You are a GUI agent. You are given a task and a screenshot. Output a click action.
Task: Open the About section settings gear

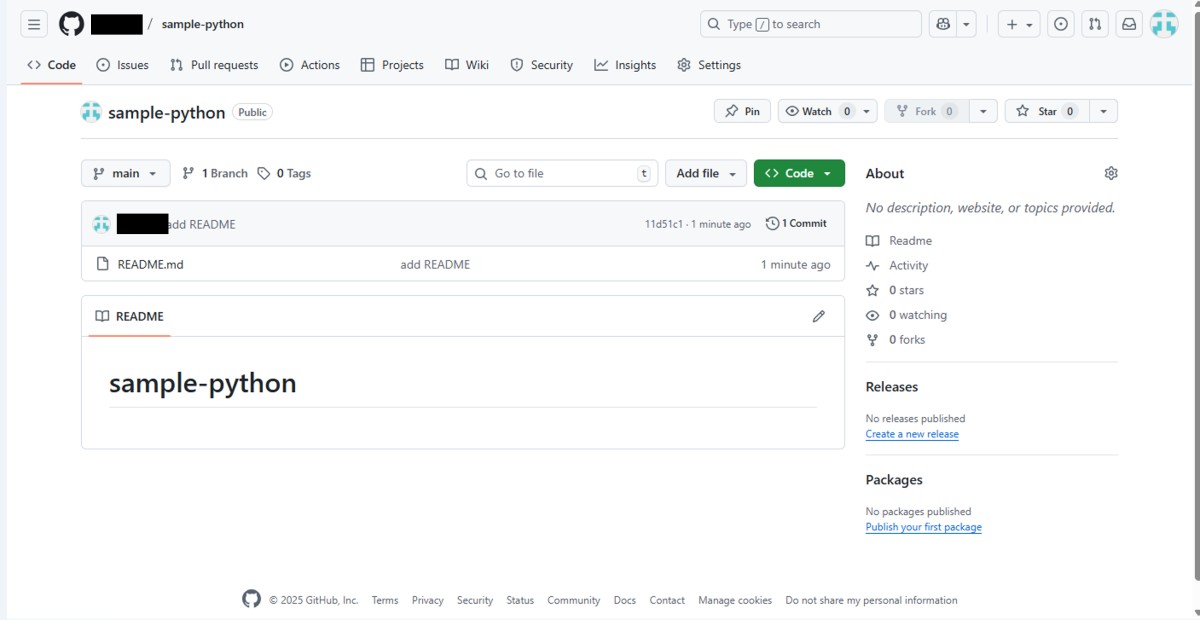tap(1110, 172)
